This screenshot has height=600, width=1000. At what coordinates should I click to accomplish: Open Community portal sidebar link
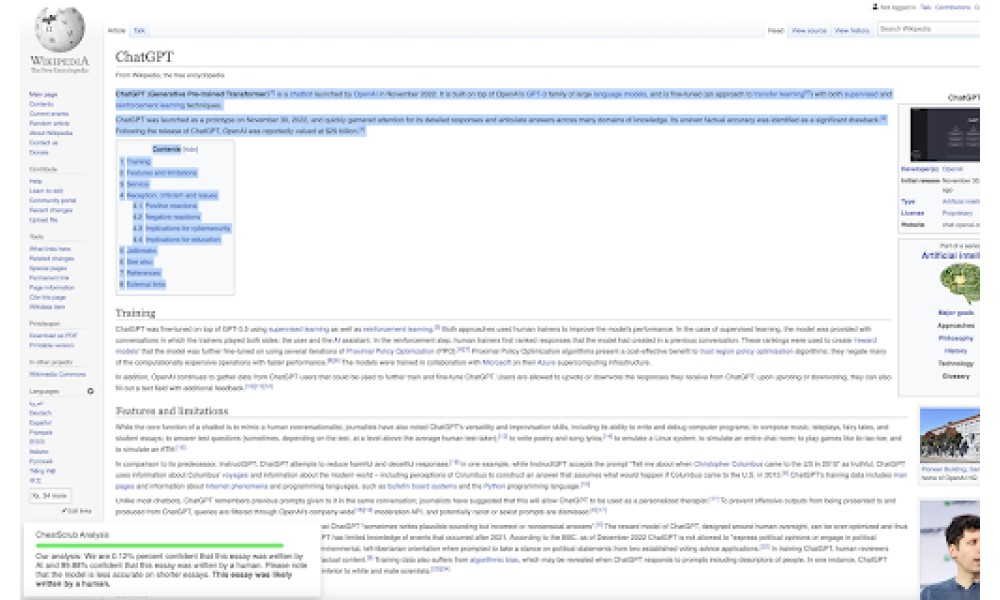tap(52, 200)
